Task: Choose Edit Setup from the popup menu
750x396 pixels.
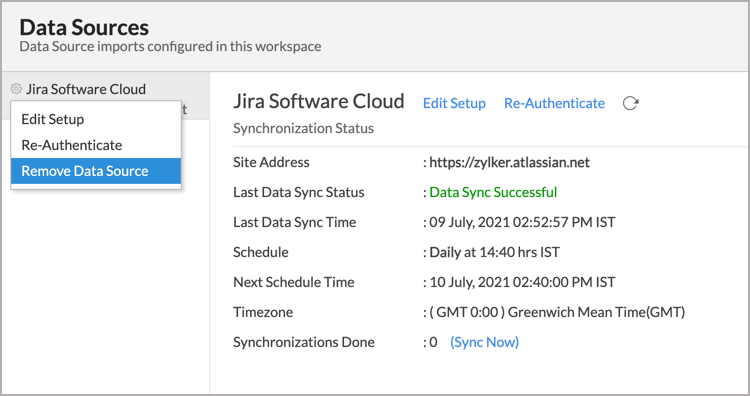Action: [x=53, y=119]
